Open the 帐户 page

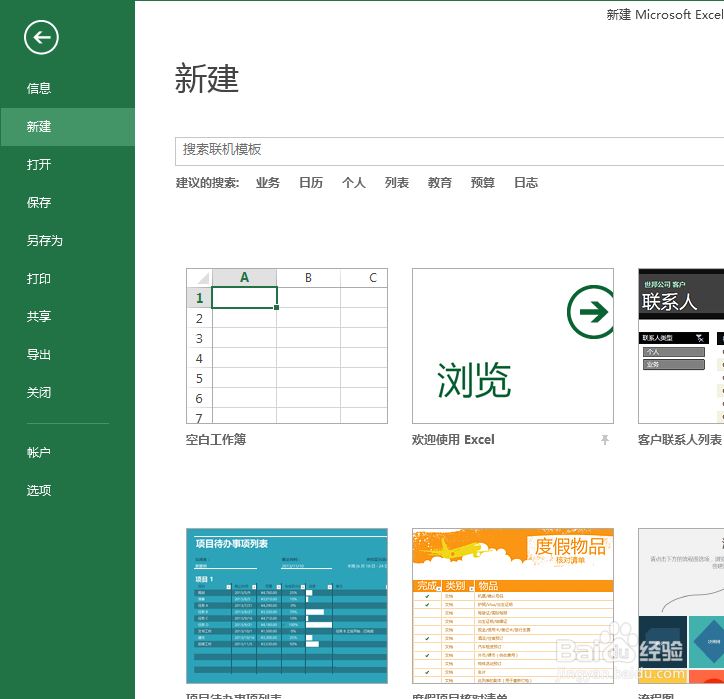tap(39, 452)
